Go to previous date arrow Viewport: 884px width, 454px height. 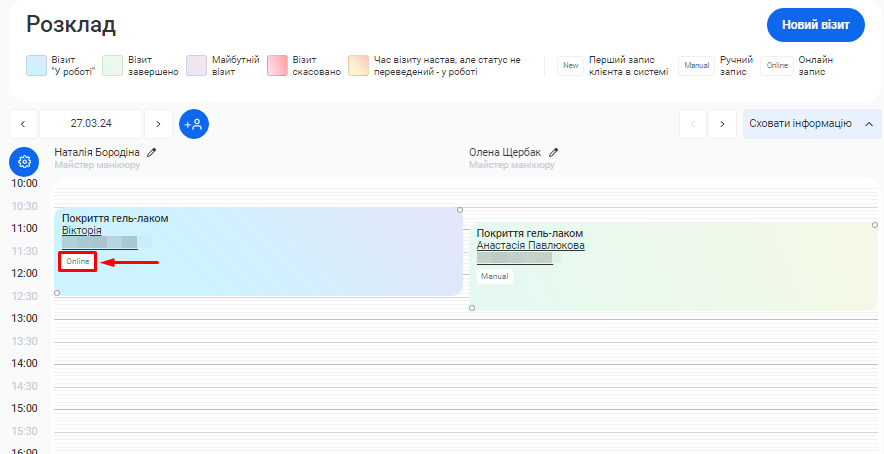click(x=23, y=124)
